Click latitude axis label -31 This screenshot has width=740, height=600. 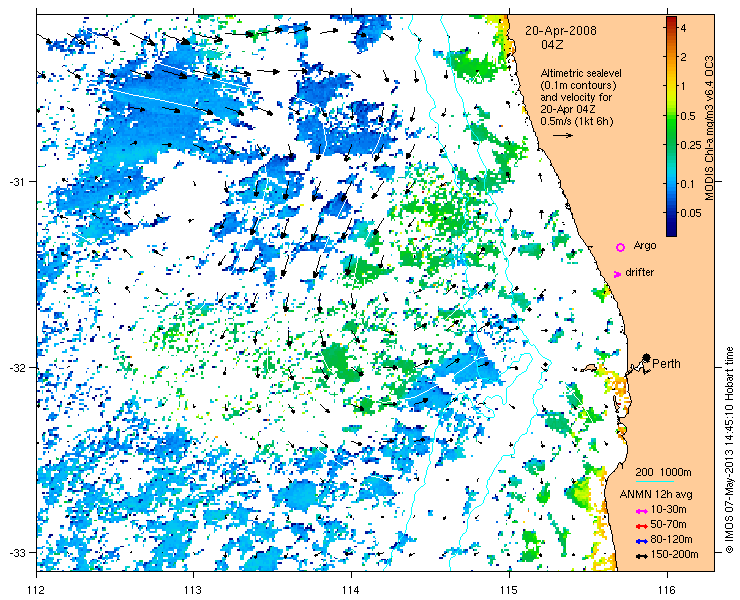point(16,182)
